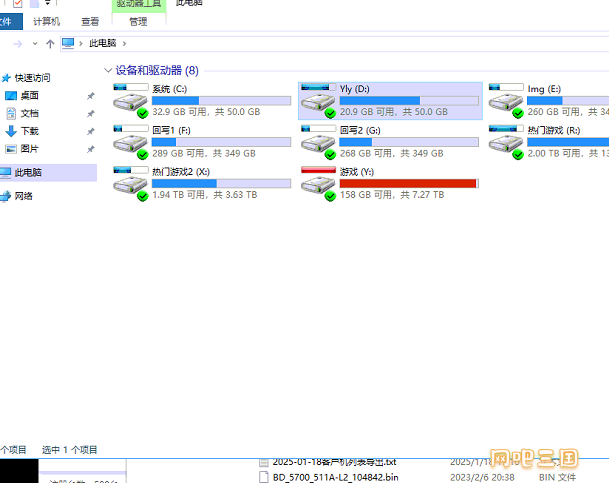
Task: Unpin 文档 using its pin icon
Action: (90, 114)
